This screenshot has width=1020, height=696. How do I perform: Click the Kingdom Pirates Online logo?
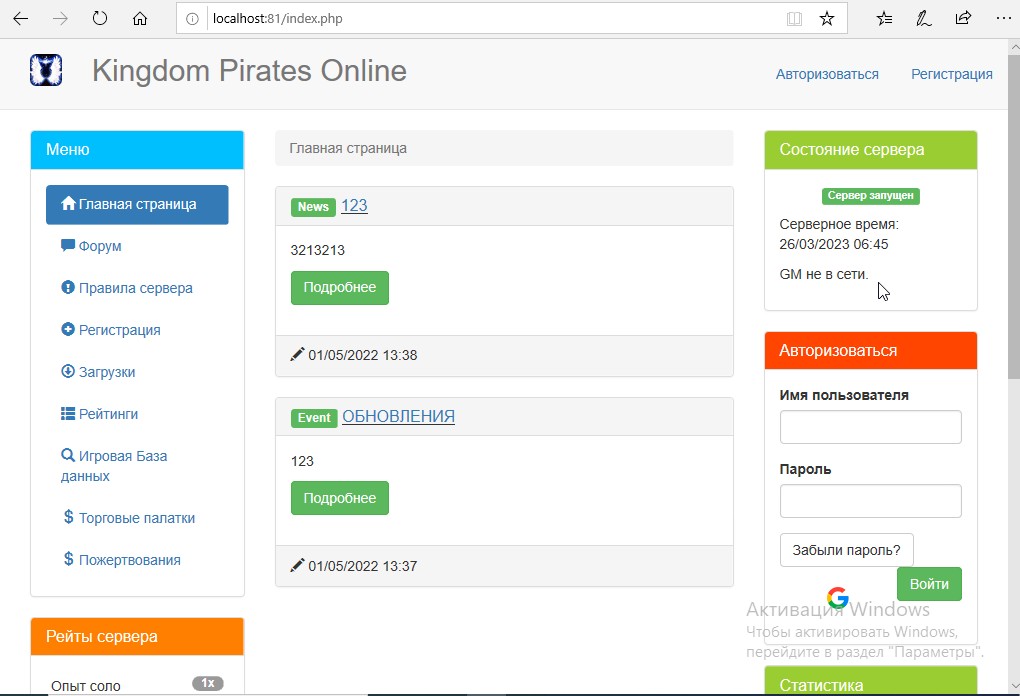click(x=46, y=71)
